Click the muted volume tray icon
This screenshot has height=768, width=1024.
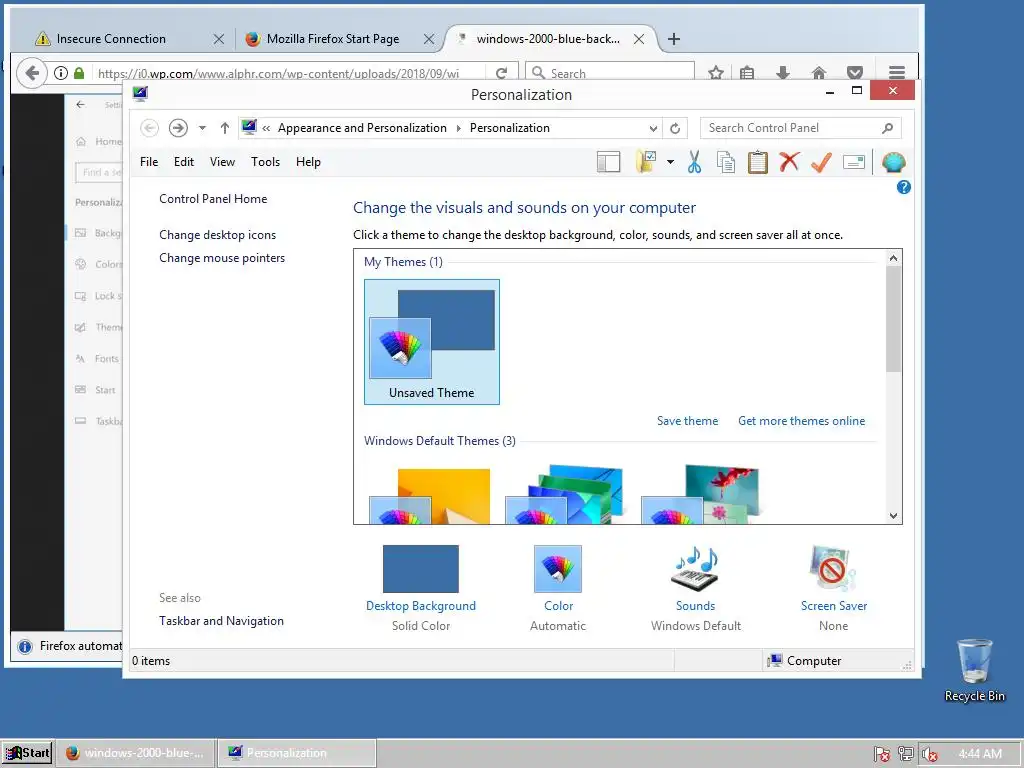(x=930, y=754)
